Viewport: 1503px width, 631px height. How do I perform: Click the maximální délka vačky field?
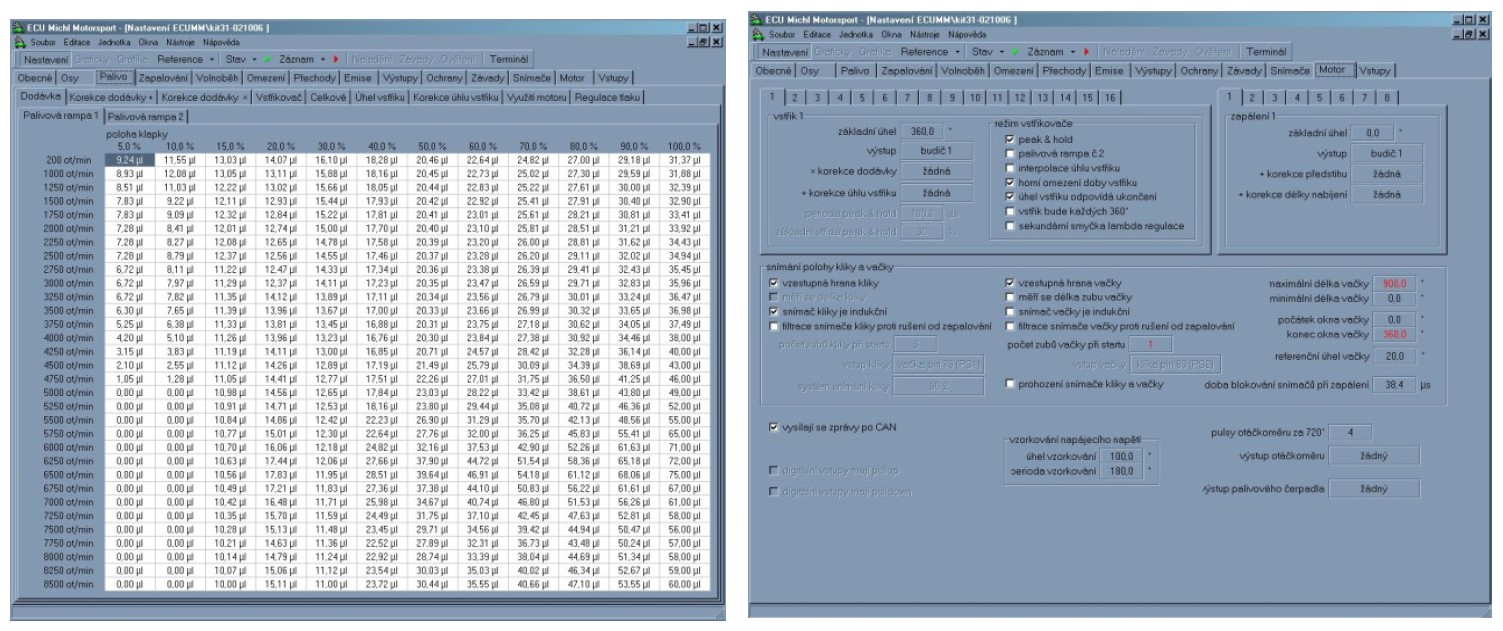1394,284
